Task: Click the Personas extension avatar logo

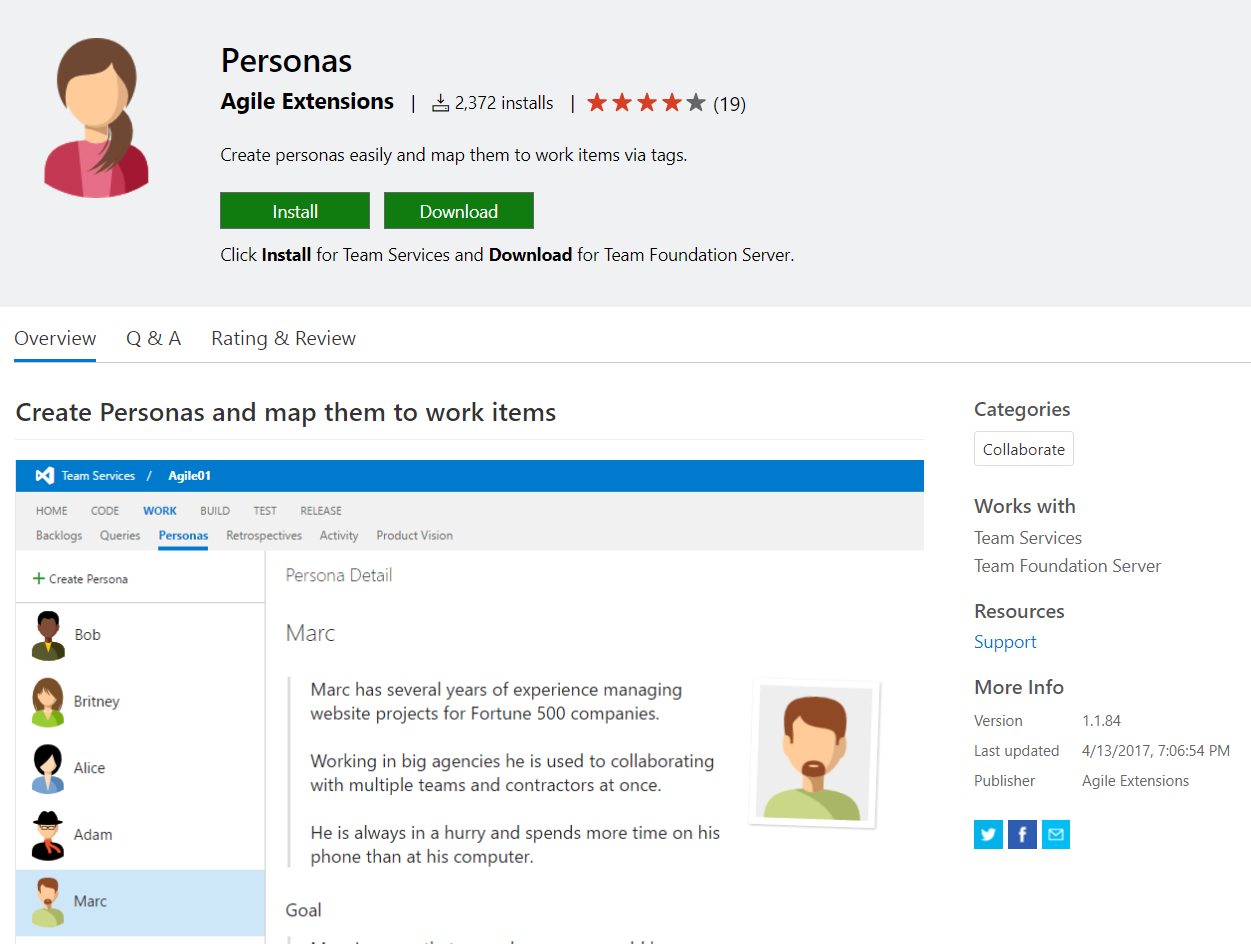Action: 96,117
